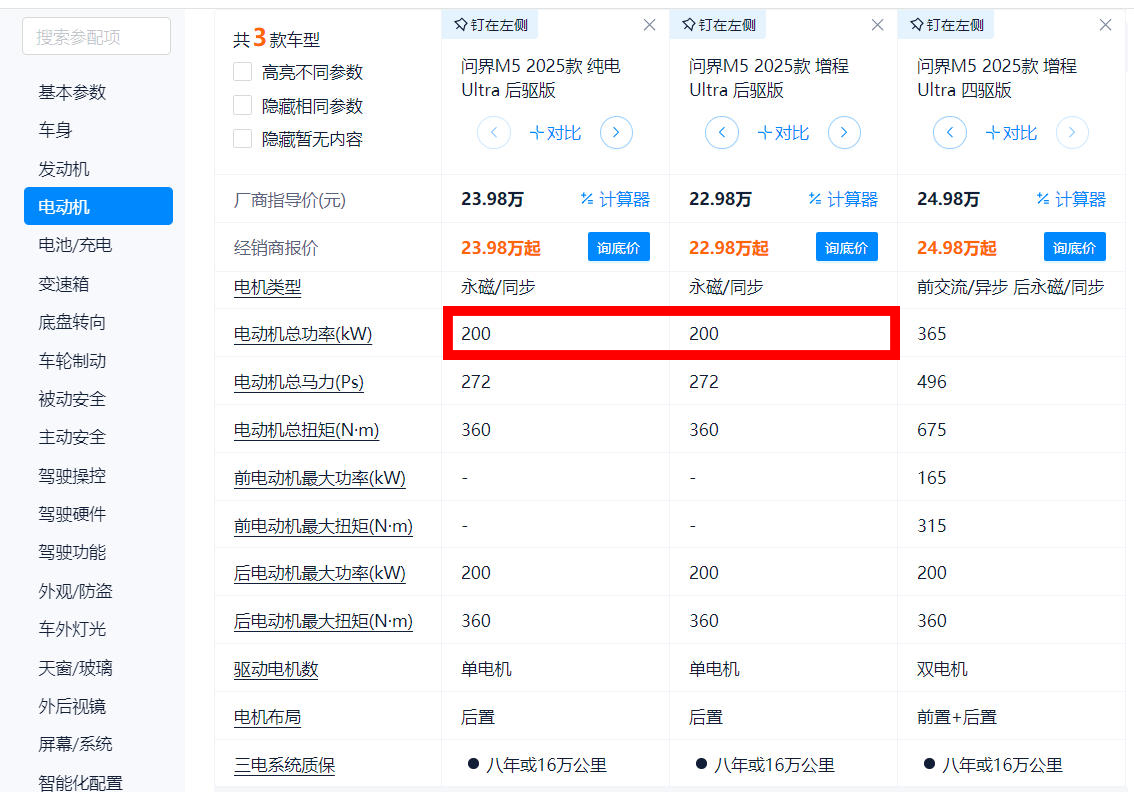Click dealer price 24.98万起

coord(957,248)
